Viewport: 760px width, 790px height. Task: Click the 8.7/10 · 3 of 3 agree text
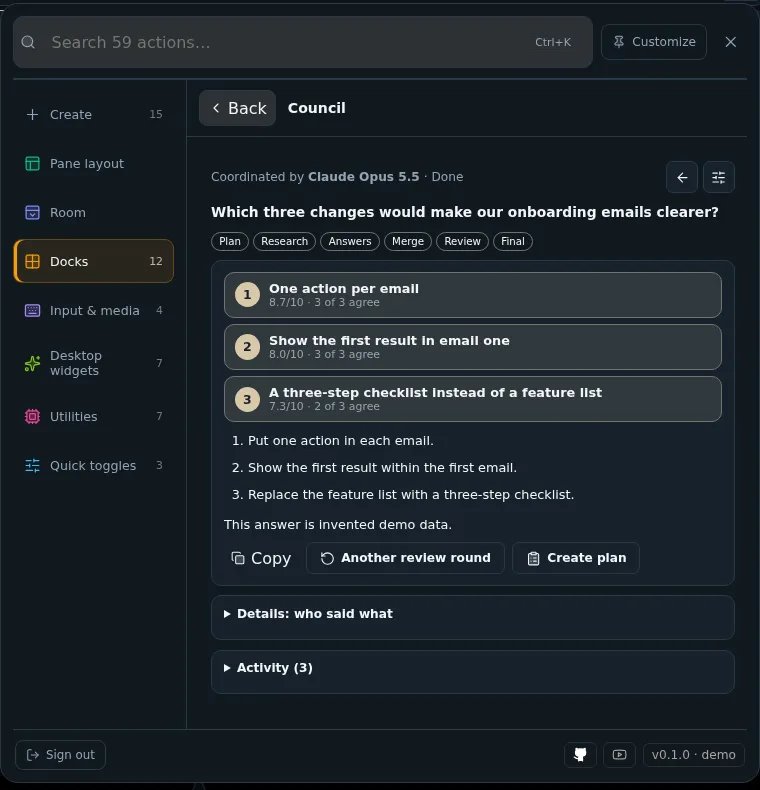[324, 302]
